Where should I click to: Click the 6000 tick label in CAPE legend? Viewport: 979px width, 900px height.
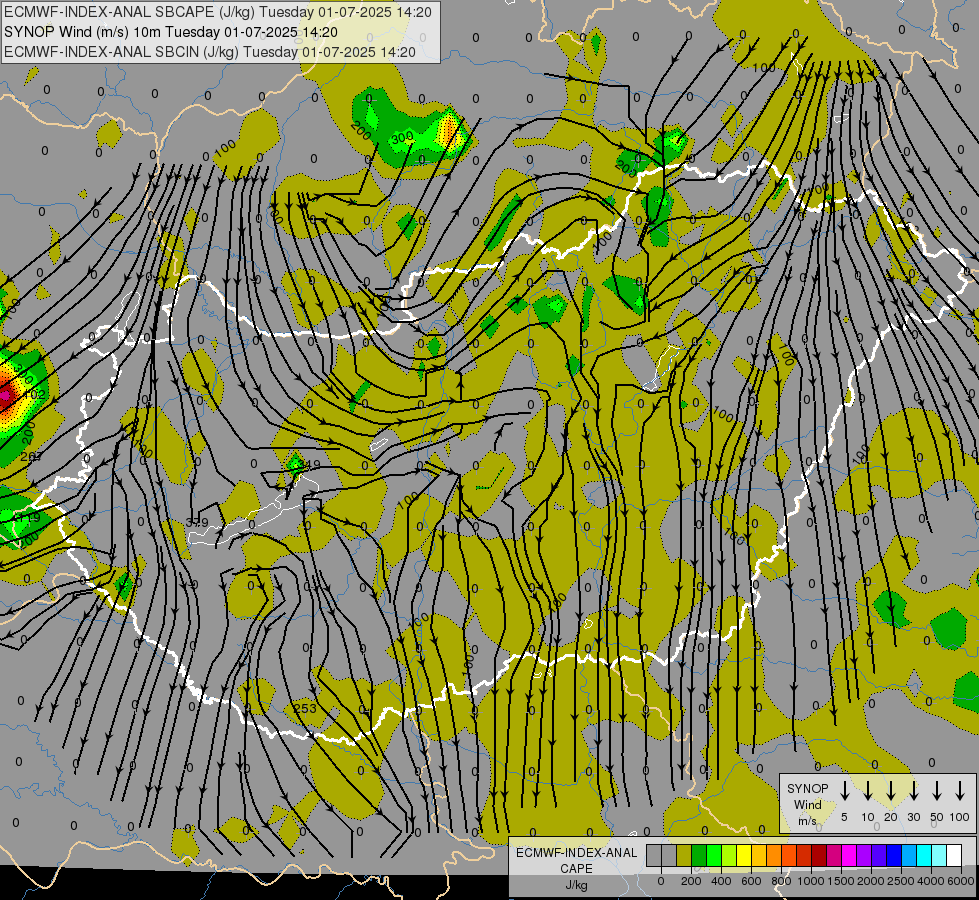961,881
